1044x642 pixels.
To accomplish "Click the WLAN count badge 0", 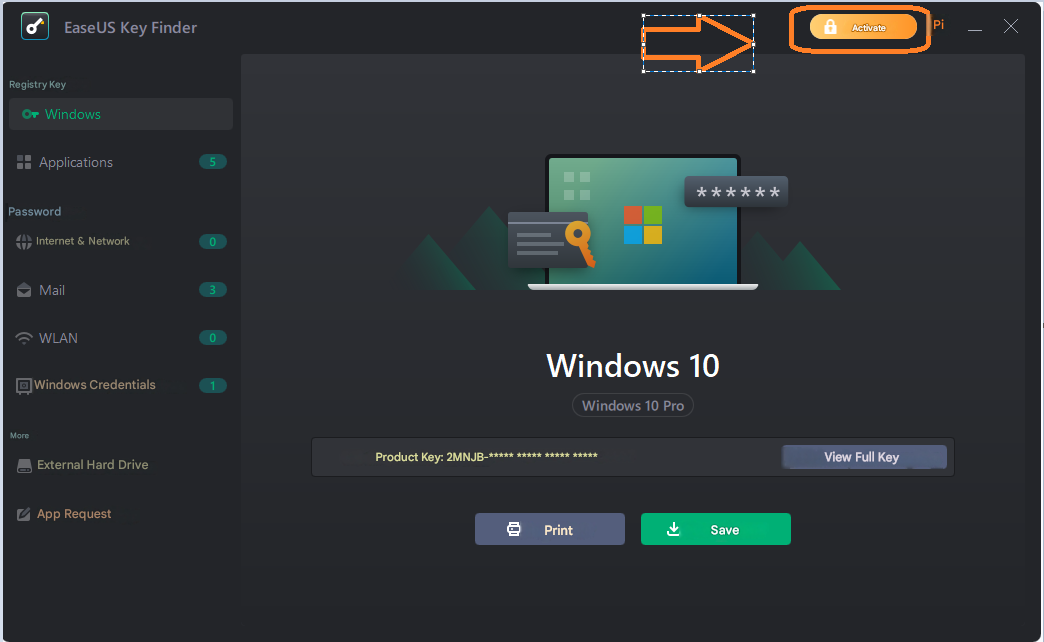I will (213, 338).
